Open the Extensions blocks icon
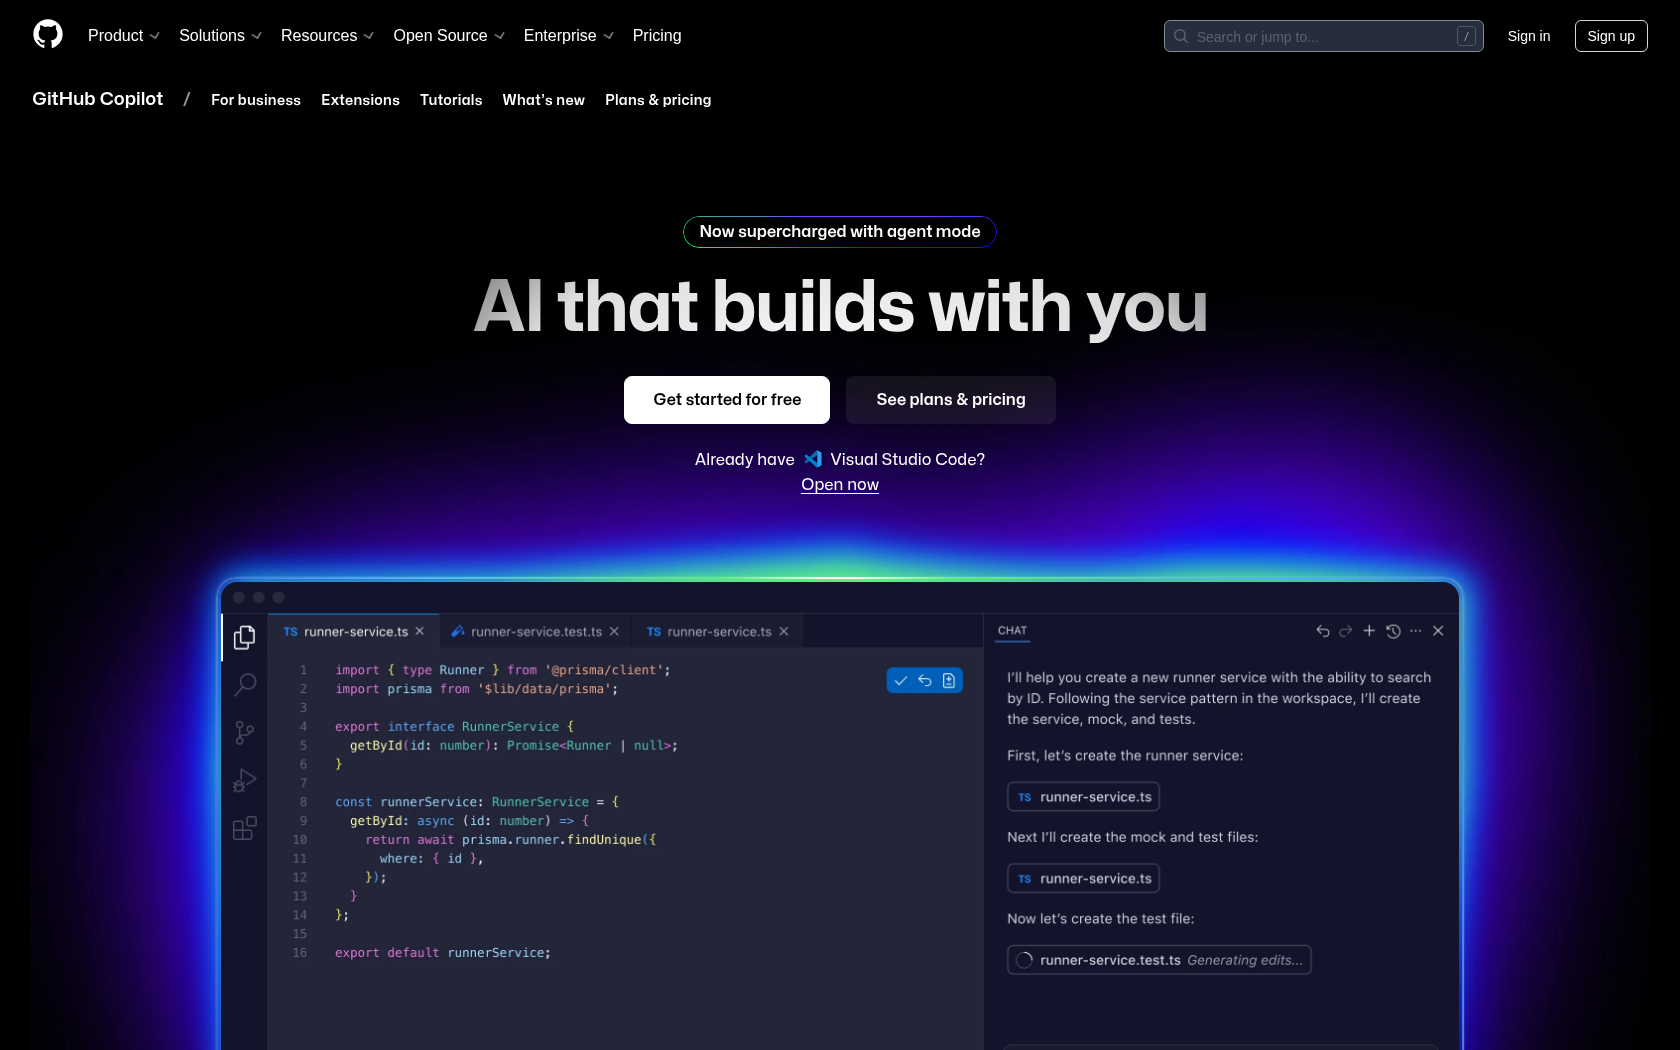This screenshot has width=1680, height=1050. [x=244, y=828]
